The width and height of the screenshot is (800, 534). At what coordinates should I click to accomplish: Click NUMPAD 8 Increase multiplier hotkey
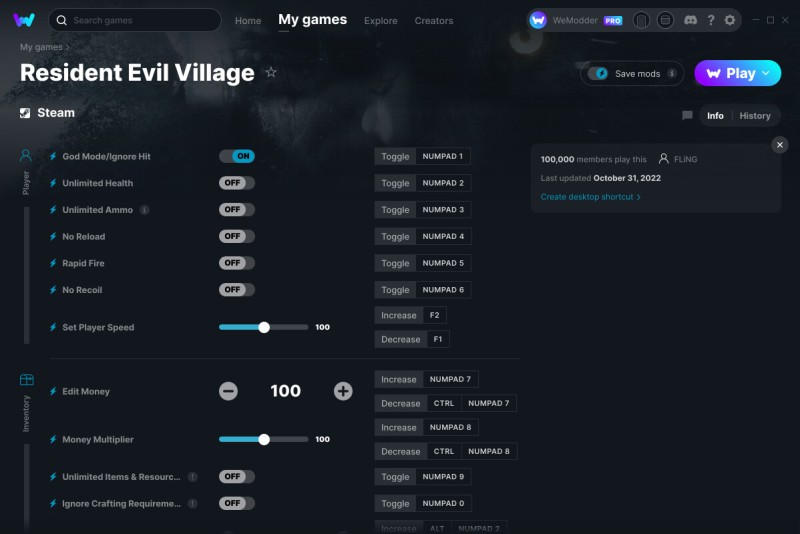[x=450, y=427]
